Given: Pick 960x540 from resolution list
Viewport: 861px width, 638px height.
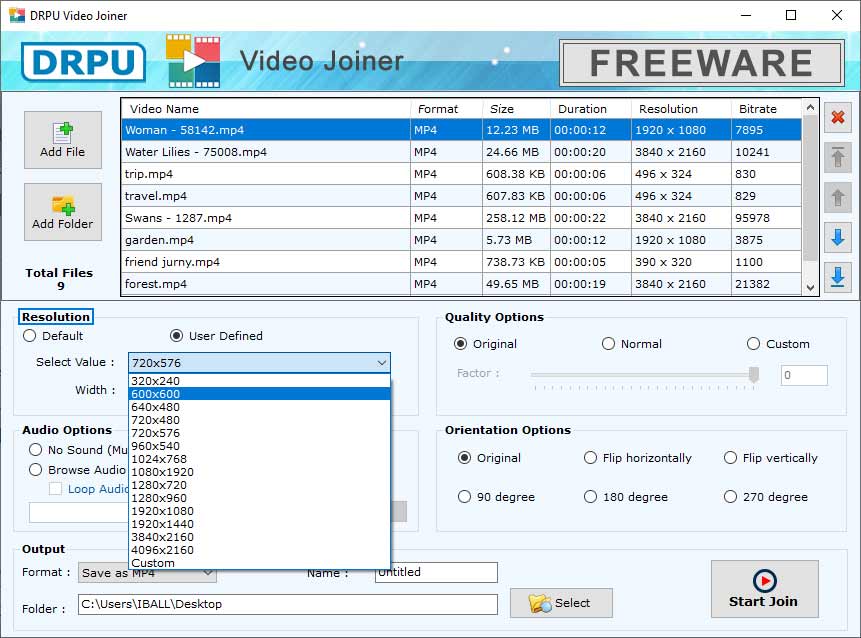Looking at the screenshot, I should [259, 446].
